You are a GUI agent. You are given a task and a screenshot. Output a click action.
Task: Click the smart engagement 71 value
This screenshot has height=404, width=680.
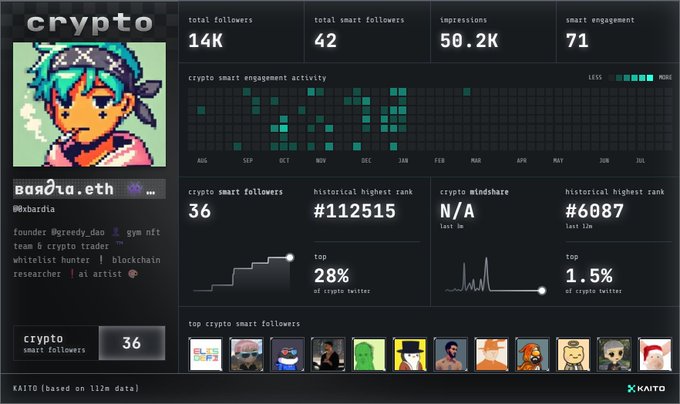pos(577,41)
